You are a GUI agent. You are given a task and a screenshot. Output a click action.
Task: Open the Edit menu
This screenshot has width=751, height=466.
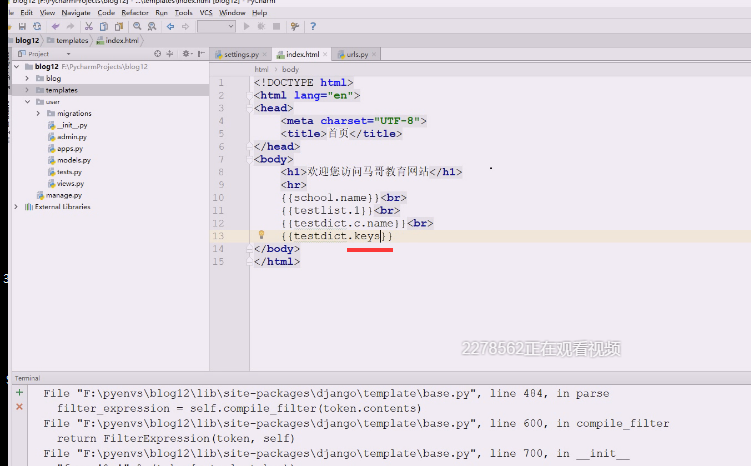pyautogui.click(x=26, y=12)
